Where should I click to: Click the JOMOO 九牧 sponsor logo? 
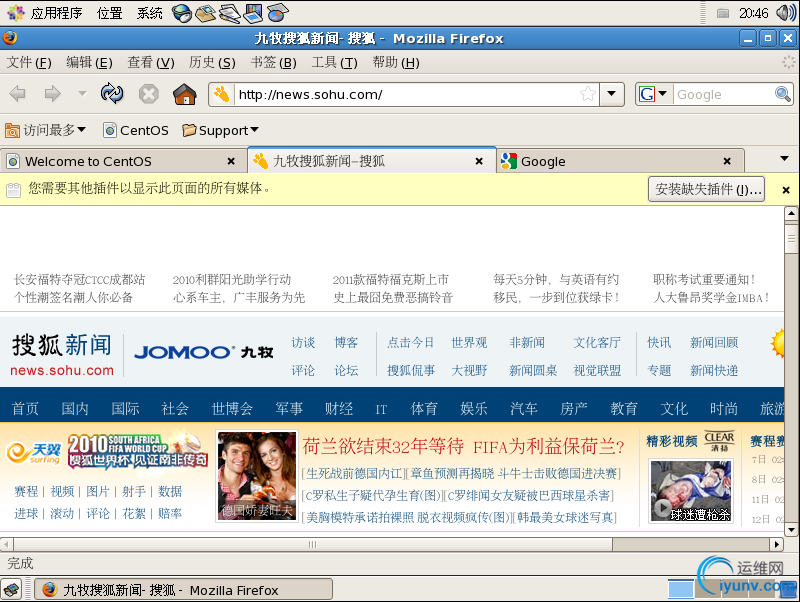[x=204, y=352]
